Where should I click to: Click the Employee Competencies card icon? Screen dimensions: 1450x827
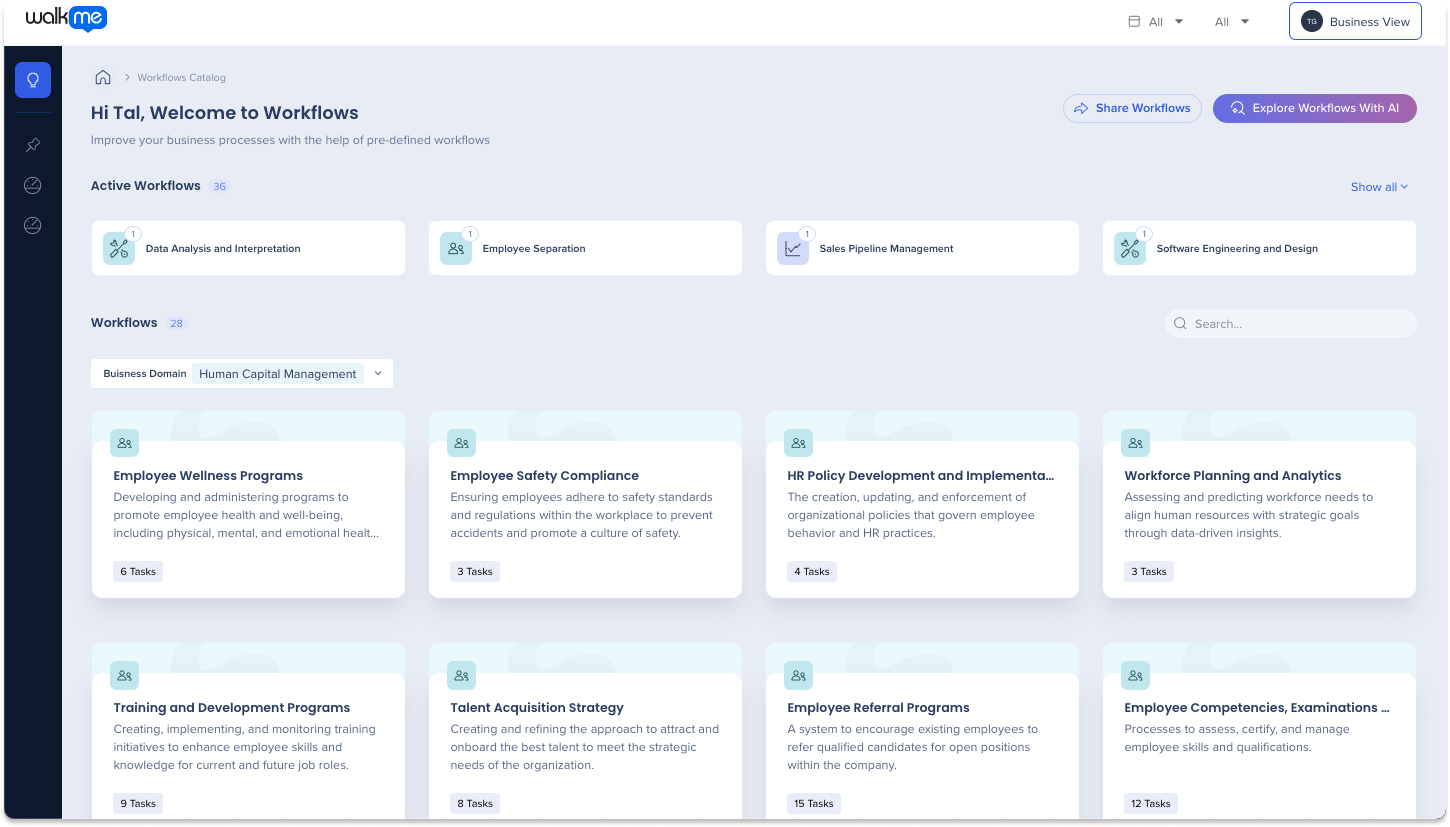click(1135, 675)
